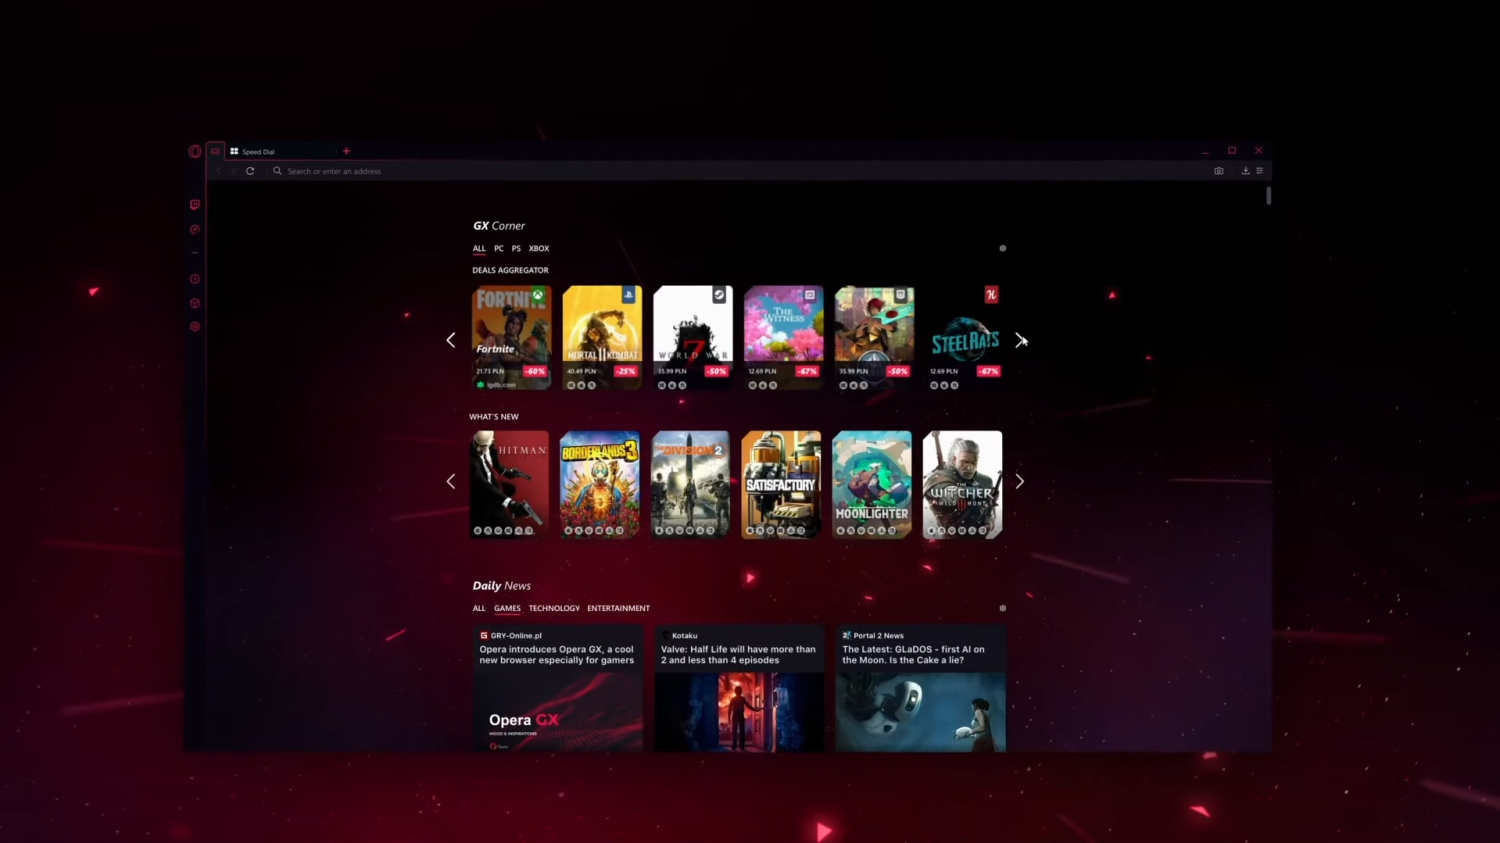The height and width of the screenshot is (843, 1500).
Task: Click store badge on Steel Rats card
Action: (x=991, y=295)
